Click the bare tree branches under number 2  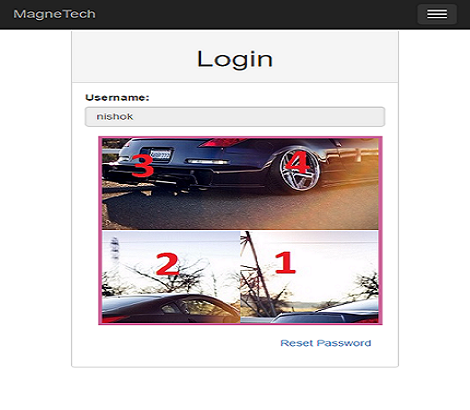(x=167, y=280)
